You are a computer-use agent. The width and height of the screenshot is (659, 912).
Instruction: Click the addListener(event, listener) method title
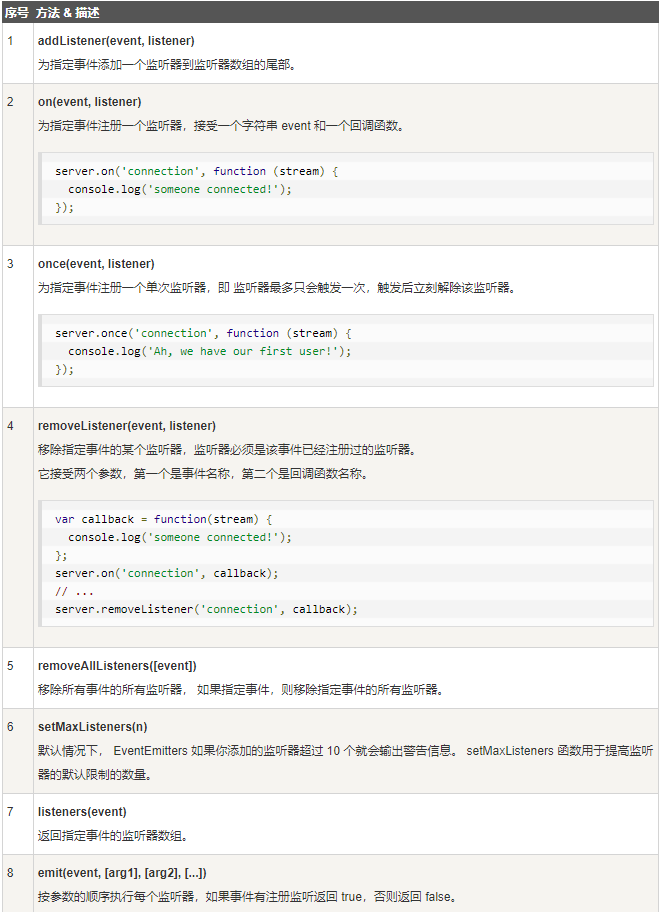click(116, 41)
